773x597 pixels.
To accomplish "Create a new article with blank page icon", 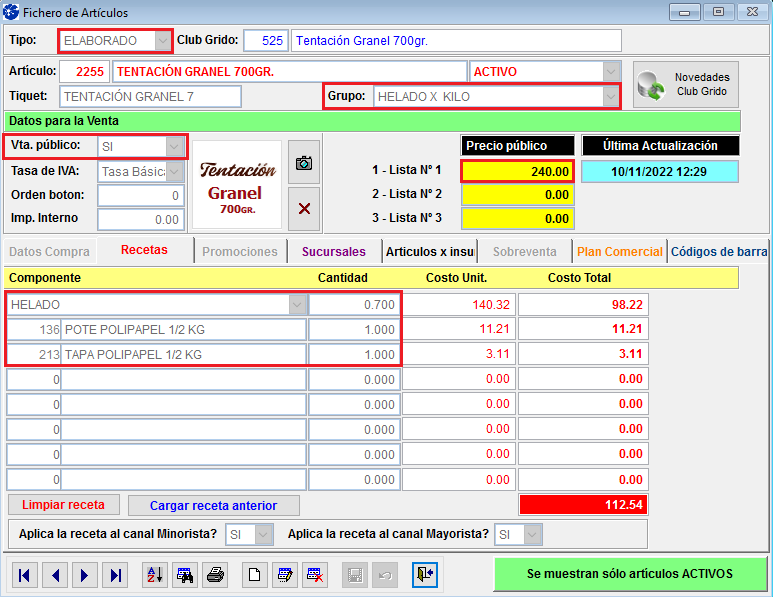I will point(255,575).
